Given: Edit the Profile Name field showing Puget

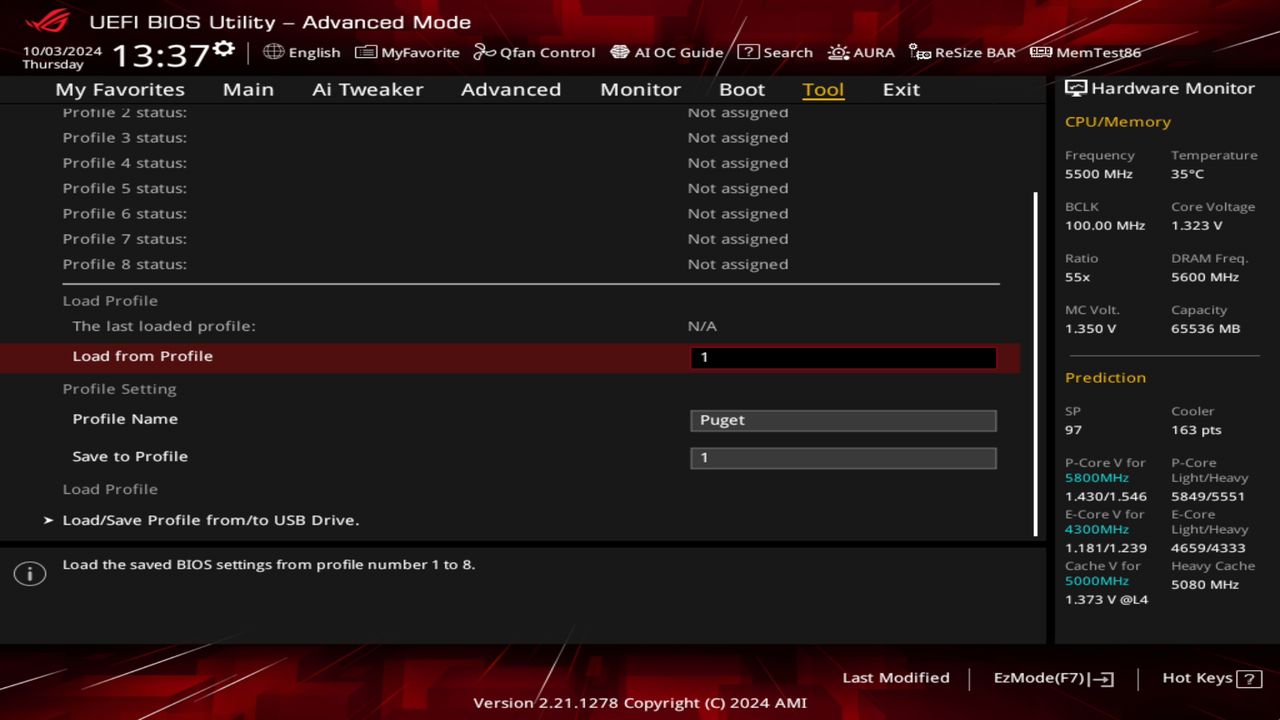Looking at the screenshot, I should tap(843, 420).
